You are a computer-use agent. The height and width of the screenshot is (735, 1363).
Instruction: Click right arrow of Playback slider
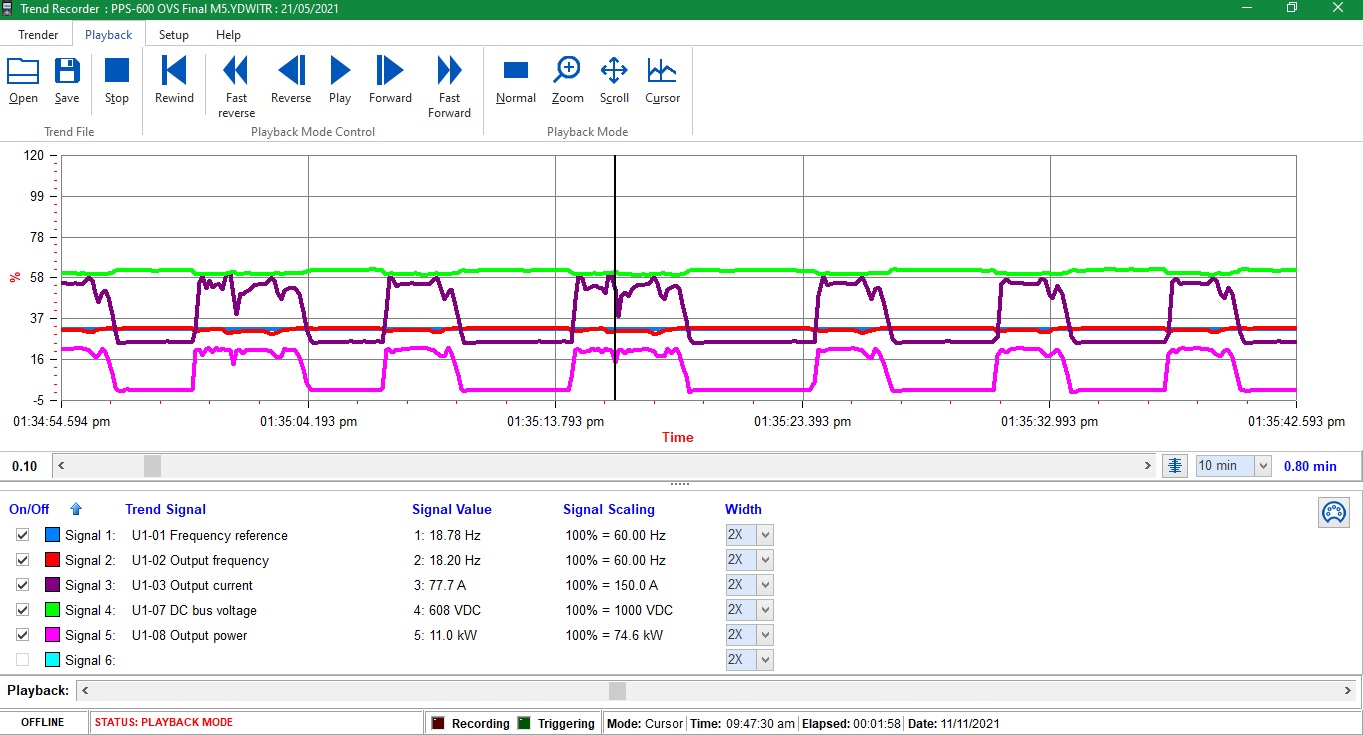click(x=1349, y=691)
